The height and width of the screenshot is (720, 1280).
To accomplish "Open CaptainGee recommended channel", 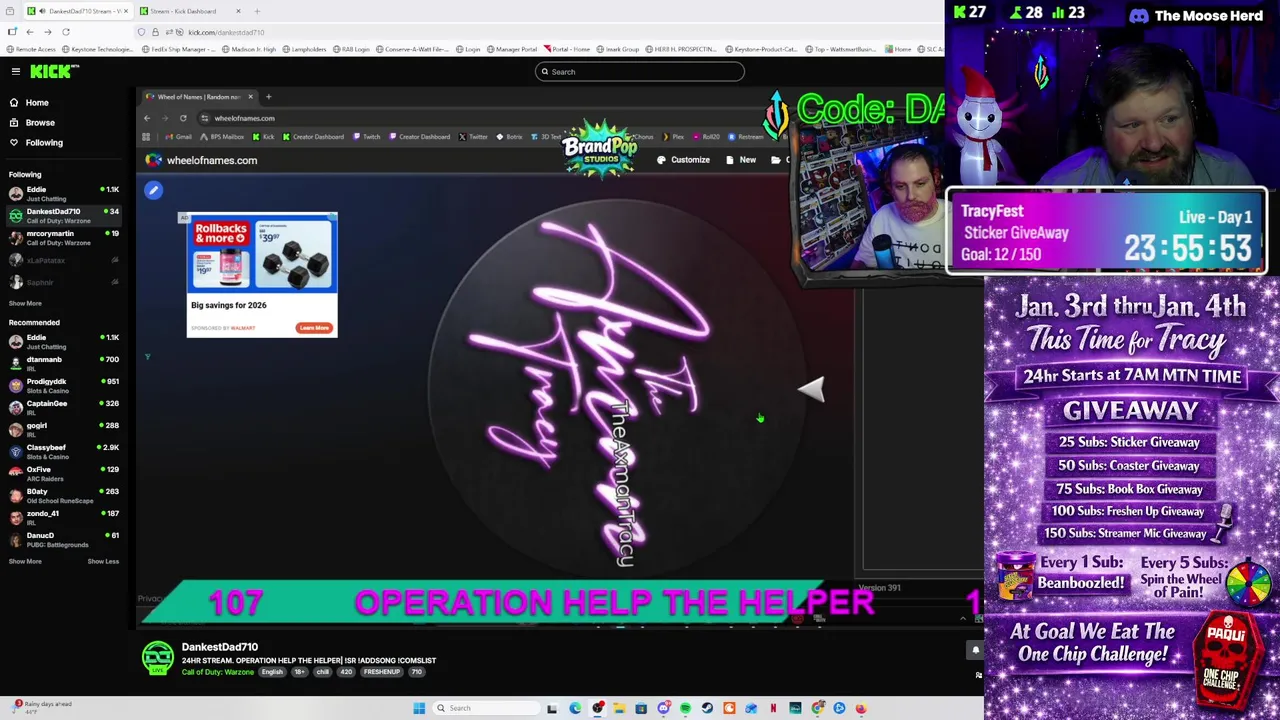I will pos(63,407).
